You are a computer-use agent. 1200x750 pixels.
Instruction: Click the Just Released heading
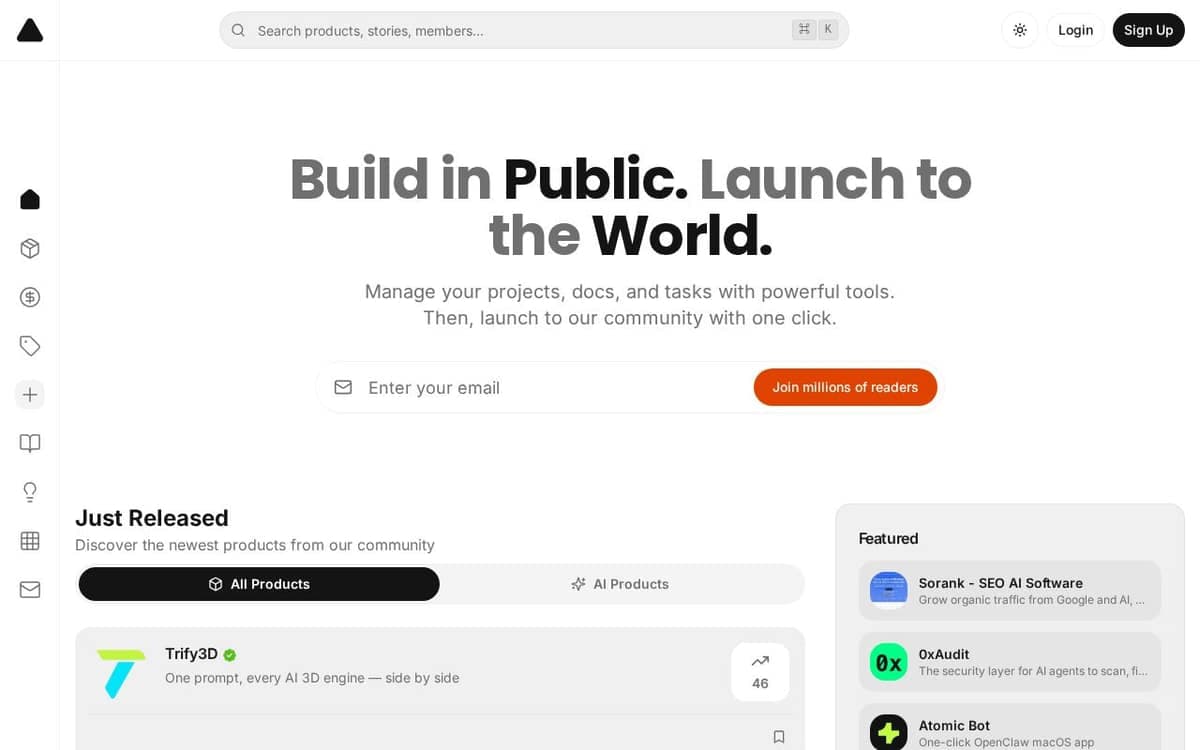click(152, 518)
